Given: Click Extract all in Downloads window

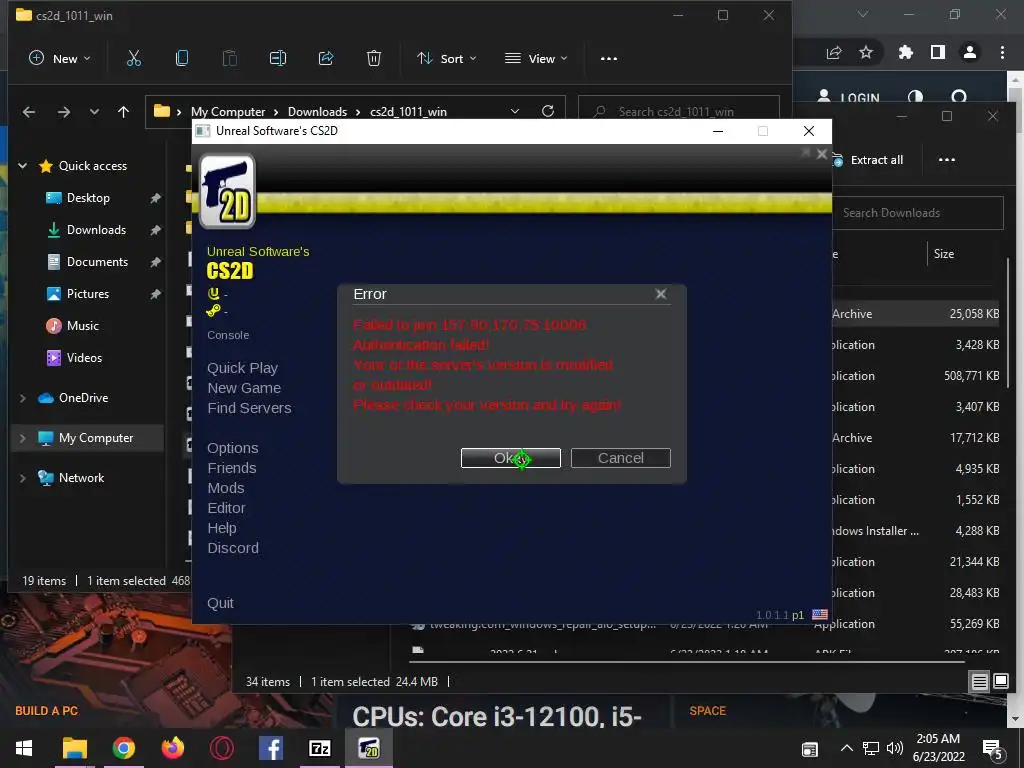Looking at the screenshot, I should 869,160.
